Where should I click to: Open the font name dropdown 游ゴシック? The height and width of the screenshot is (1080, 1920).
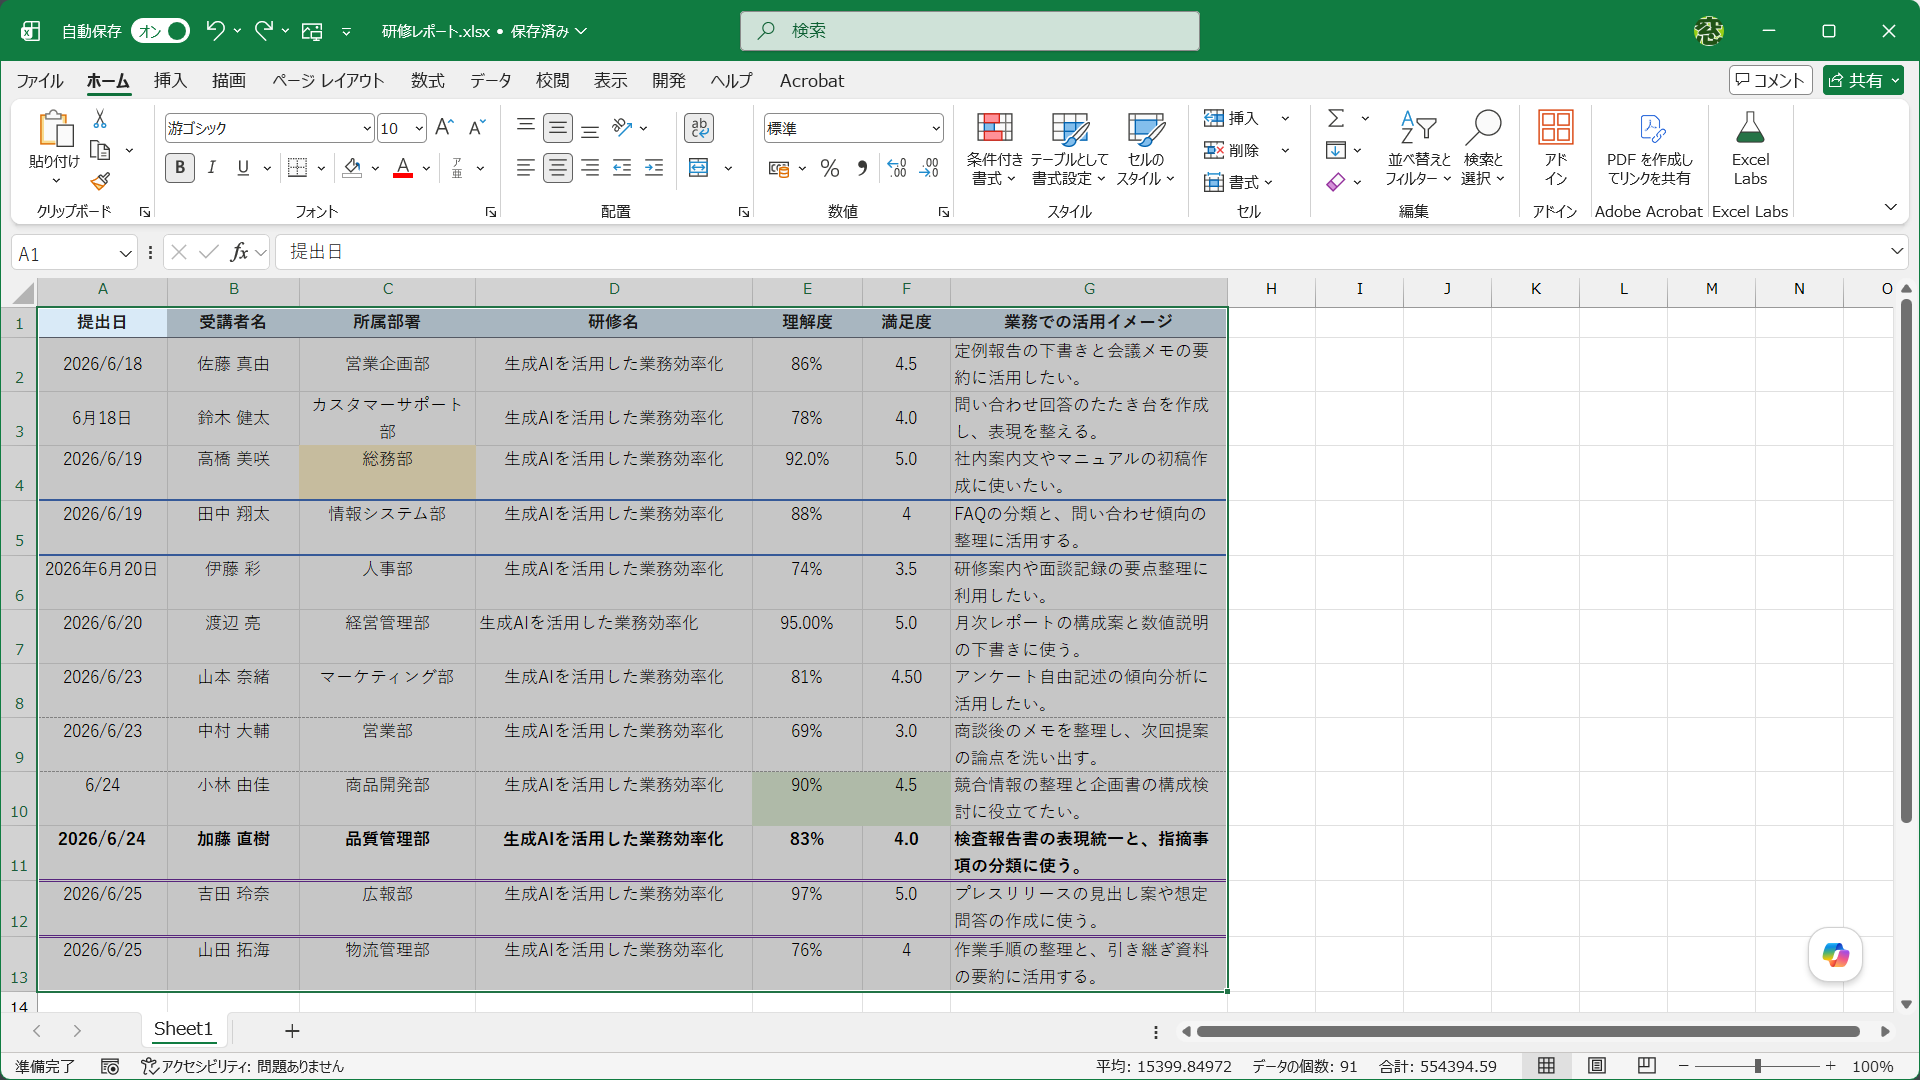pos(367,128)
